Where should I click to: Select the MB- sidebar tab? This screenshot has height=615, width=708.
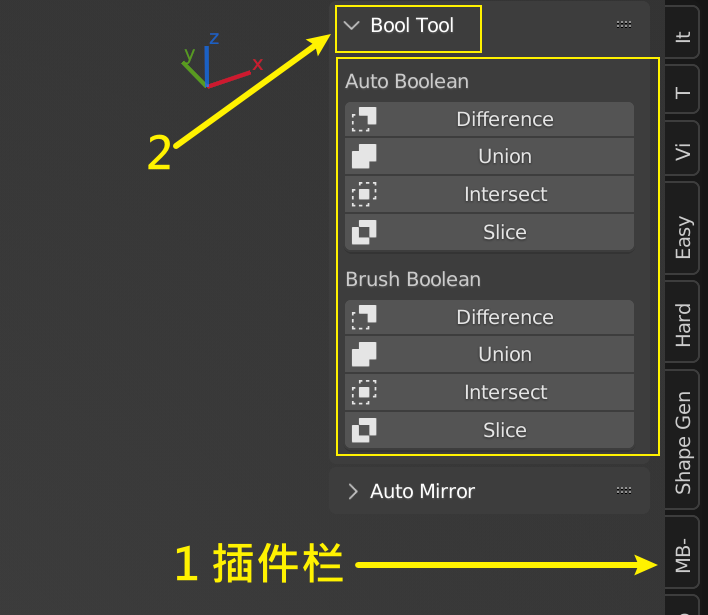[x=682, y=552]
